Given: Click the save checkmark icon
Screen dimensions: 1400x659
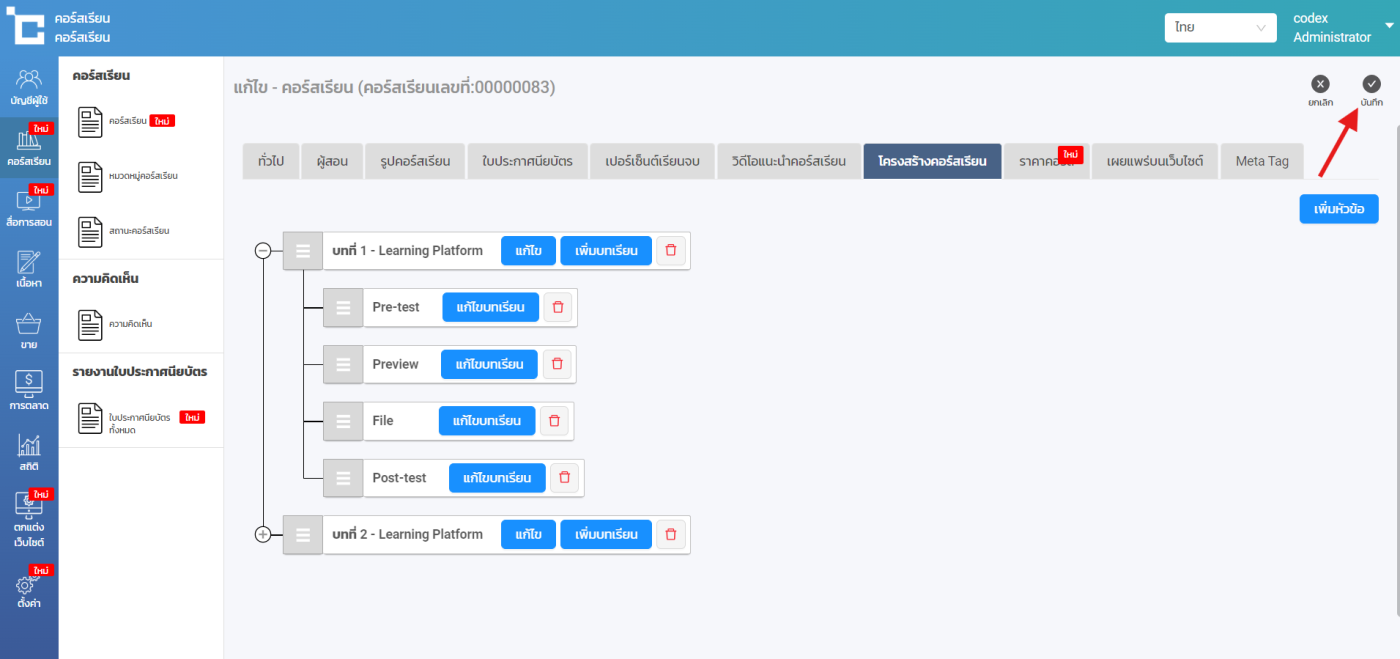Looking at the screenshot, I should [1371, 85].
